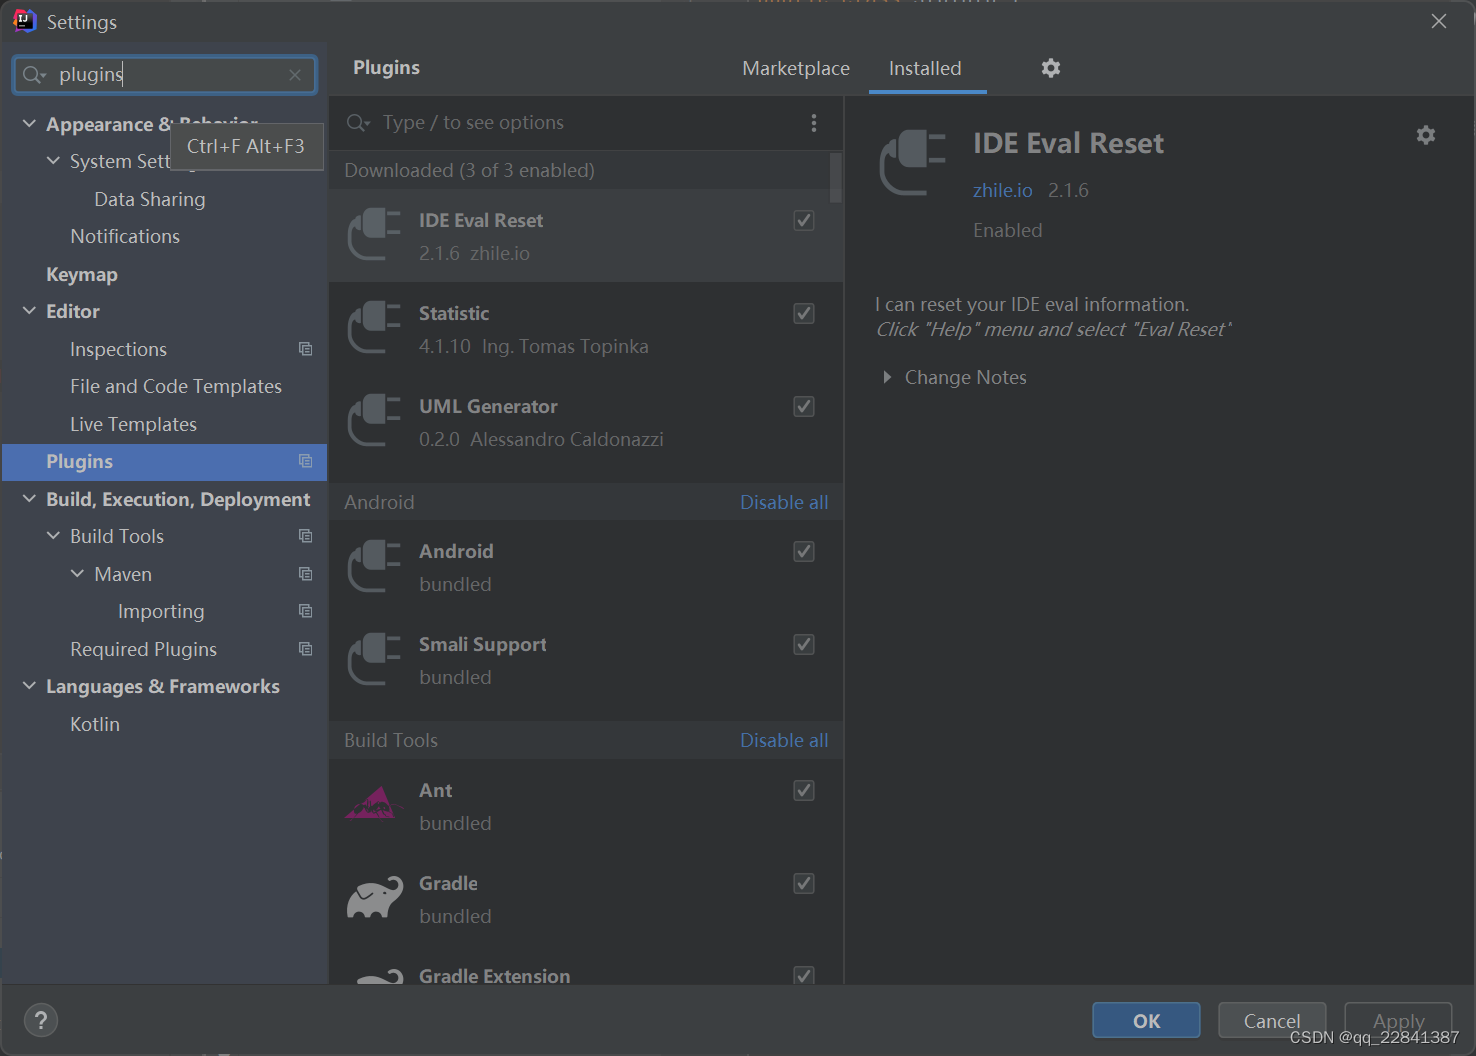1476x1056 pixels.
Task: Click the vertical dots options menu in plugin search
Action: click(814, 123)
